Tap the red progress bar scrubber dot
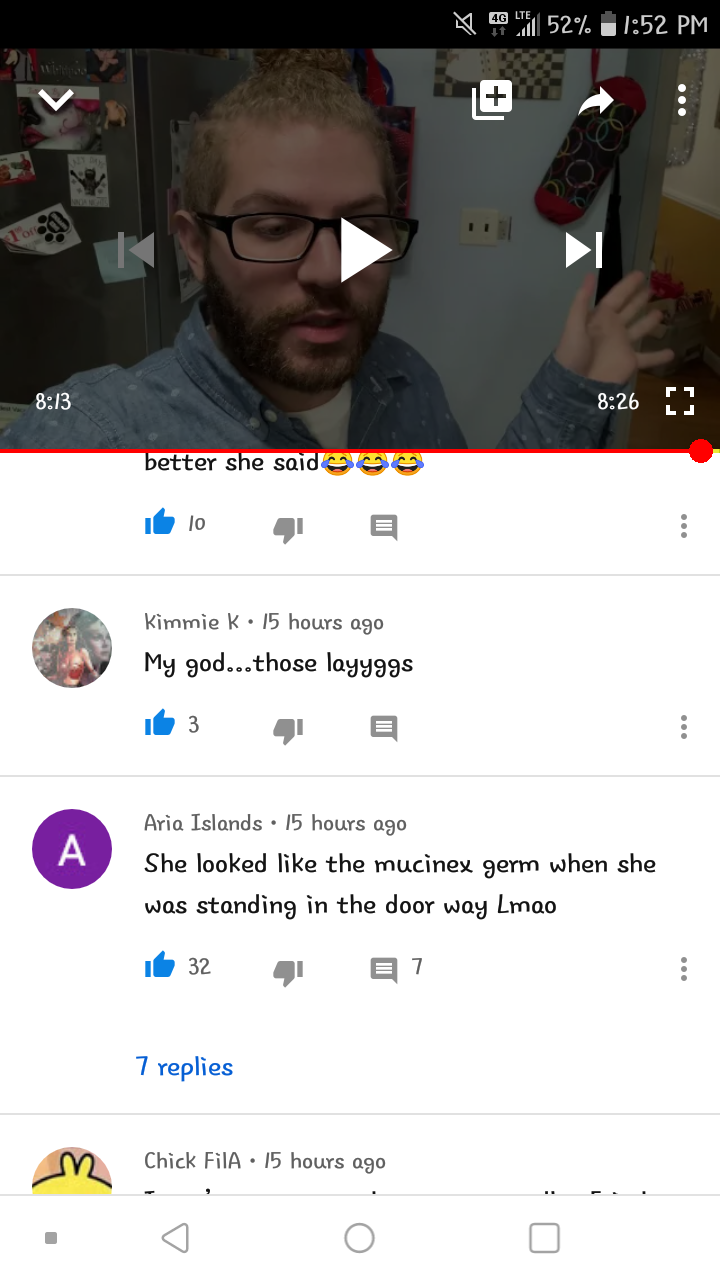720x1280 pixels. coord(701,451)
